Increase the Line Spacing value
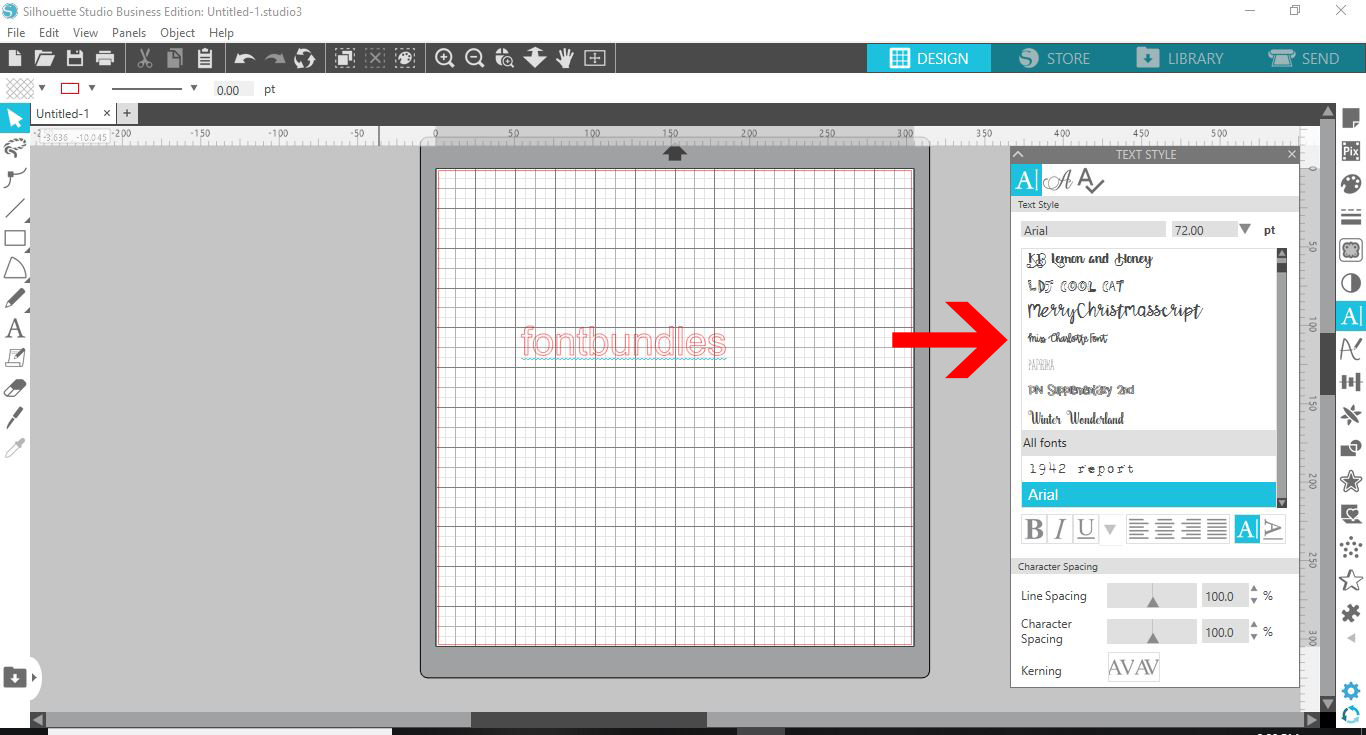Screen dimensions: 1366x735 click(1254, 590)
